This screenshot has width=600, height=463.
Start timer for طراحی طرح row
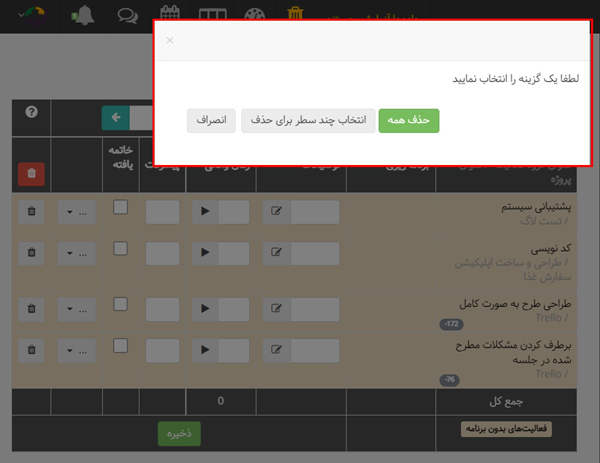(x=205, y=309)
